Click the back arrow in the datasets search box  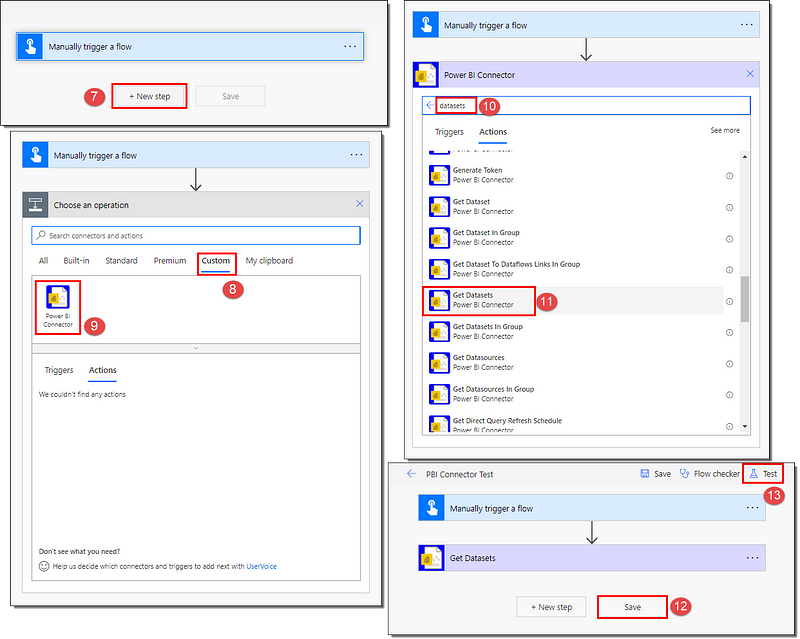pos(430,106)
